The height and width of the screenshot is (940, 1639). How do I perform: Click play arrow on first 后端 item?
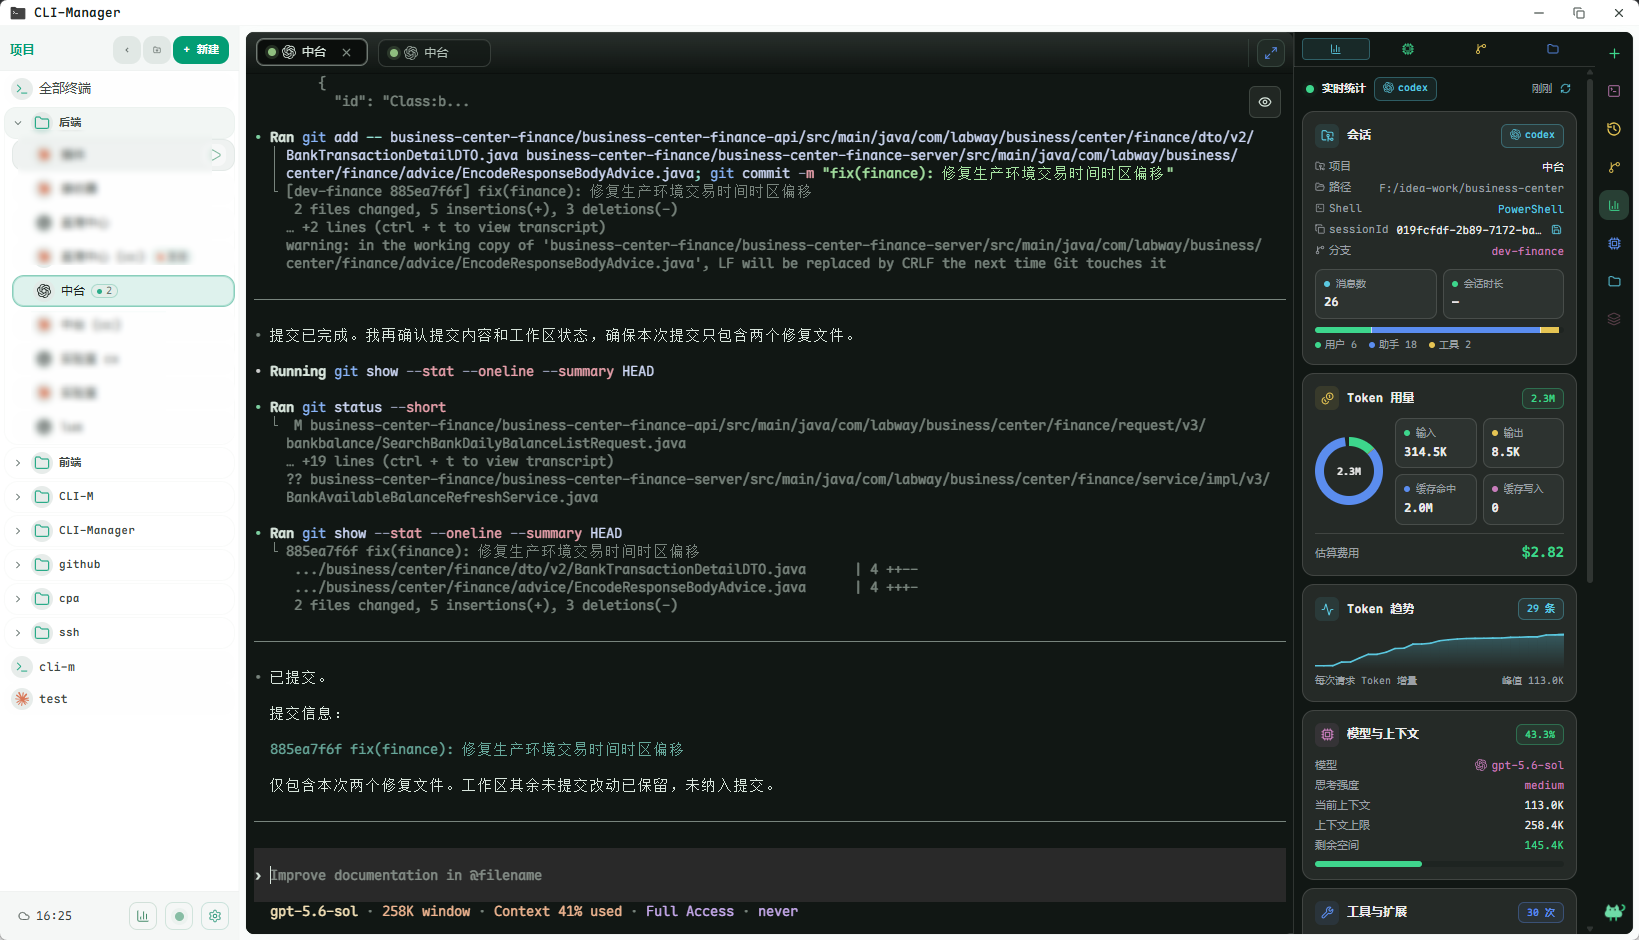[215, 155]
